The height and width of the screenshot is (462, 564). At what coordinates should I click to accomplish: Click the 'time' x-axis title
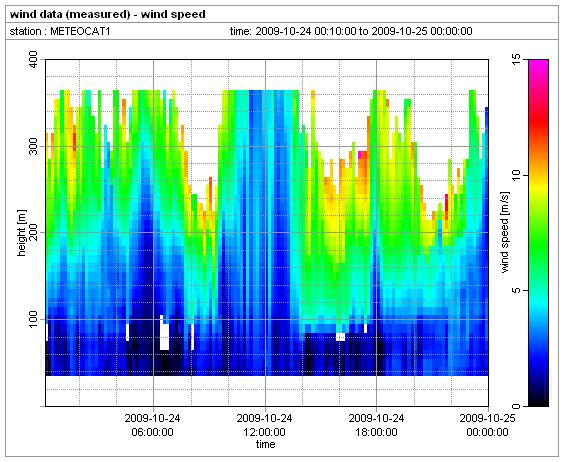click(265, 444)
